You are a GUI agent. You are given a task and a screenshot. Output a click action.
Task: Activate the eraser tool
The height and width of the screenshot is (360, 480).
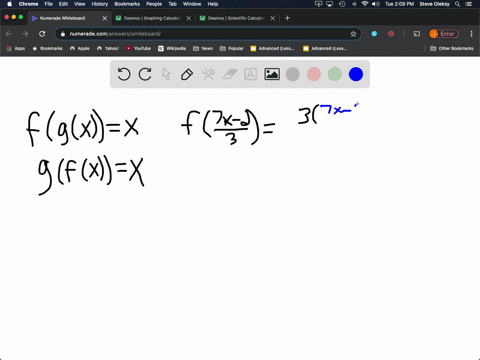click(229, 74)
